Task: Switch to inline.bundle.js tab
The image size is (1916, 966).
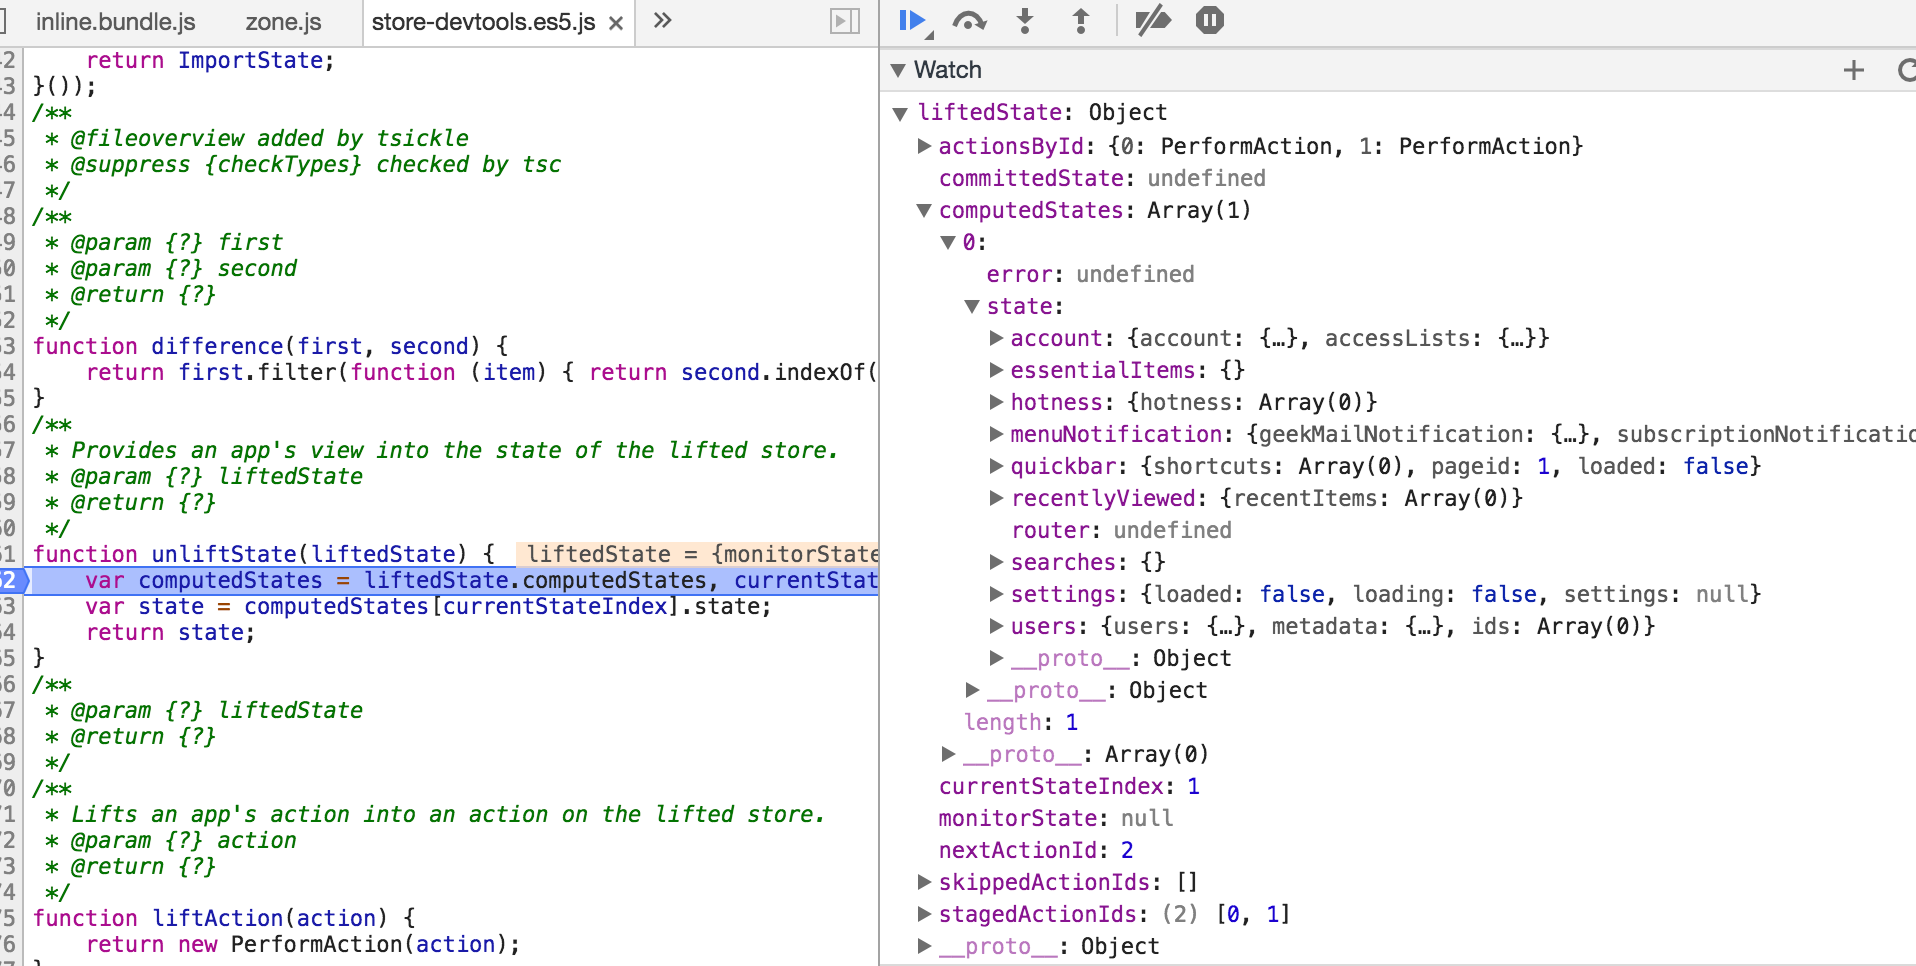Action: 116,22
